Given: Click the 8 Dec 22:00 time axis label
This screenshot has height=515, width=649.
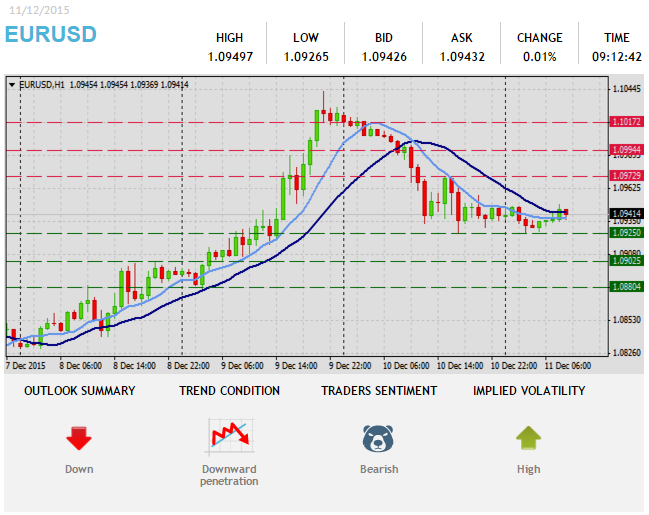Looking at the screenshot, I should [188, 366].
